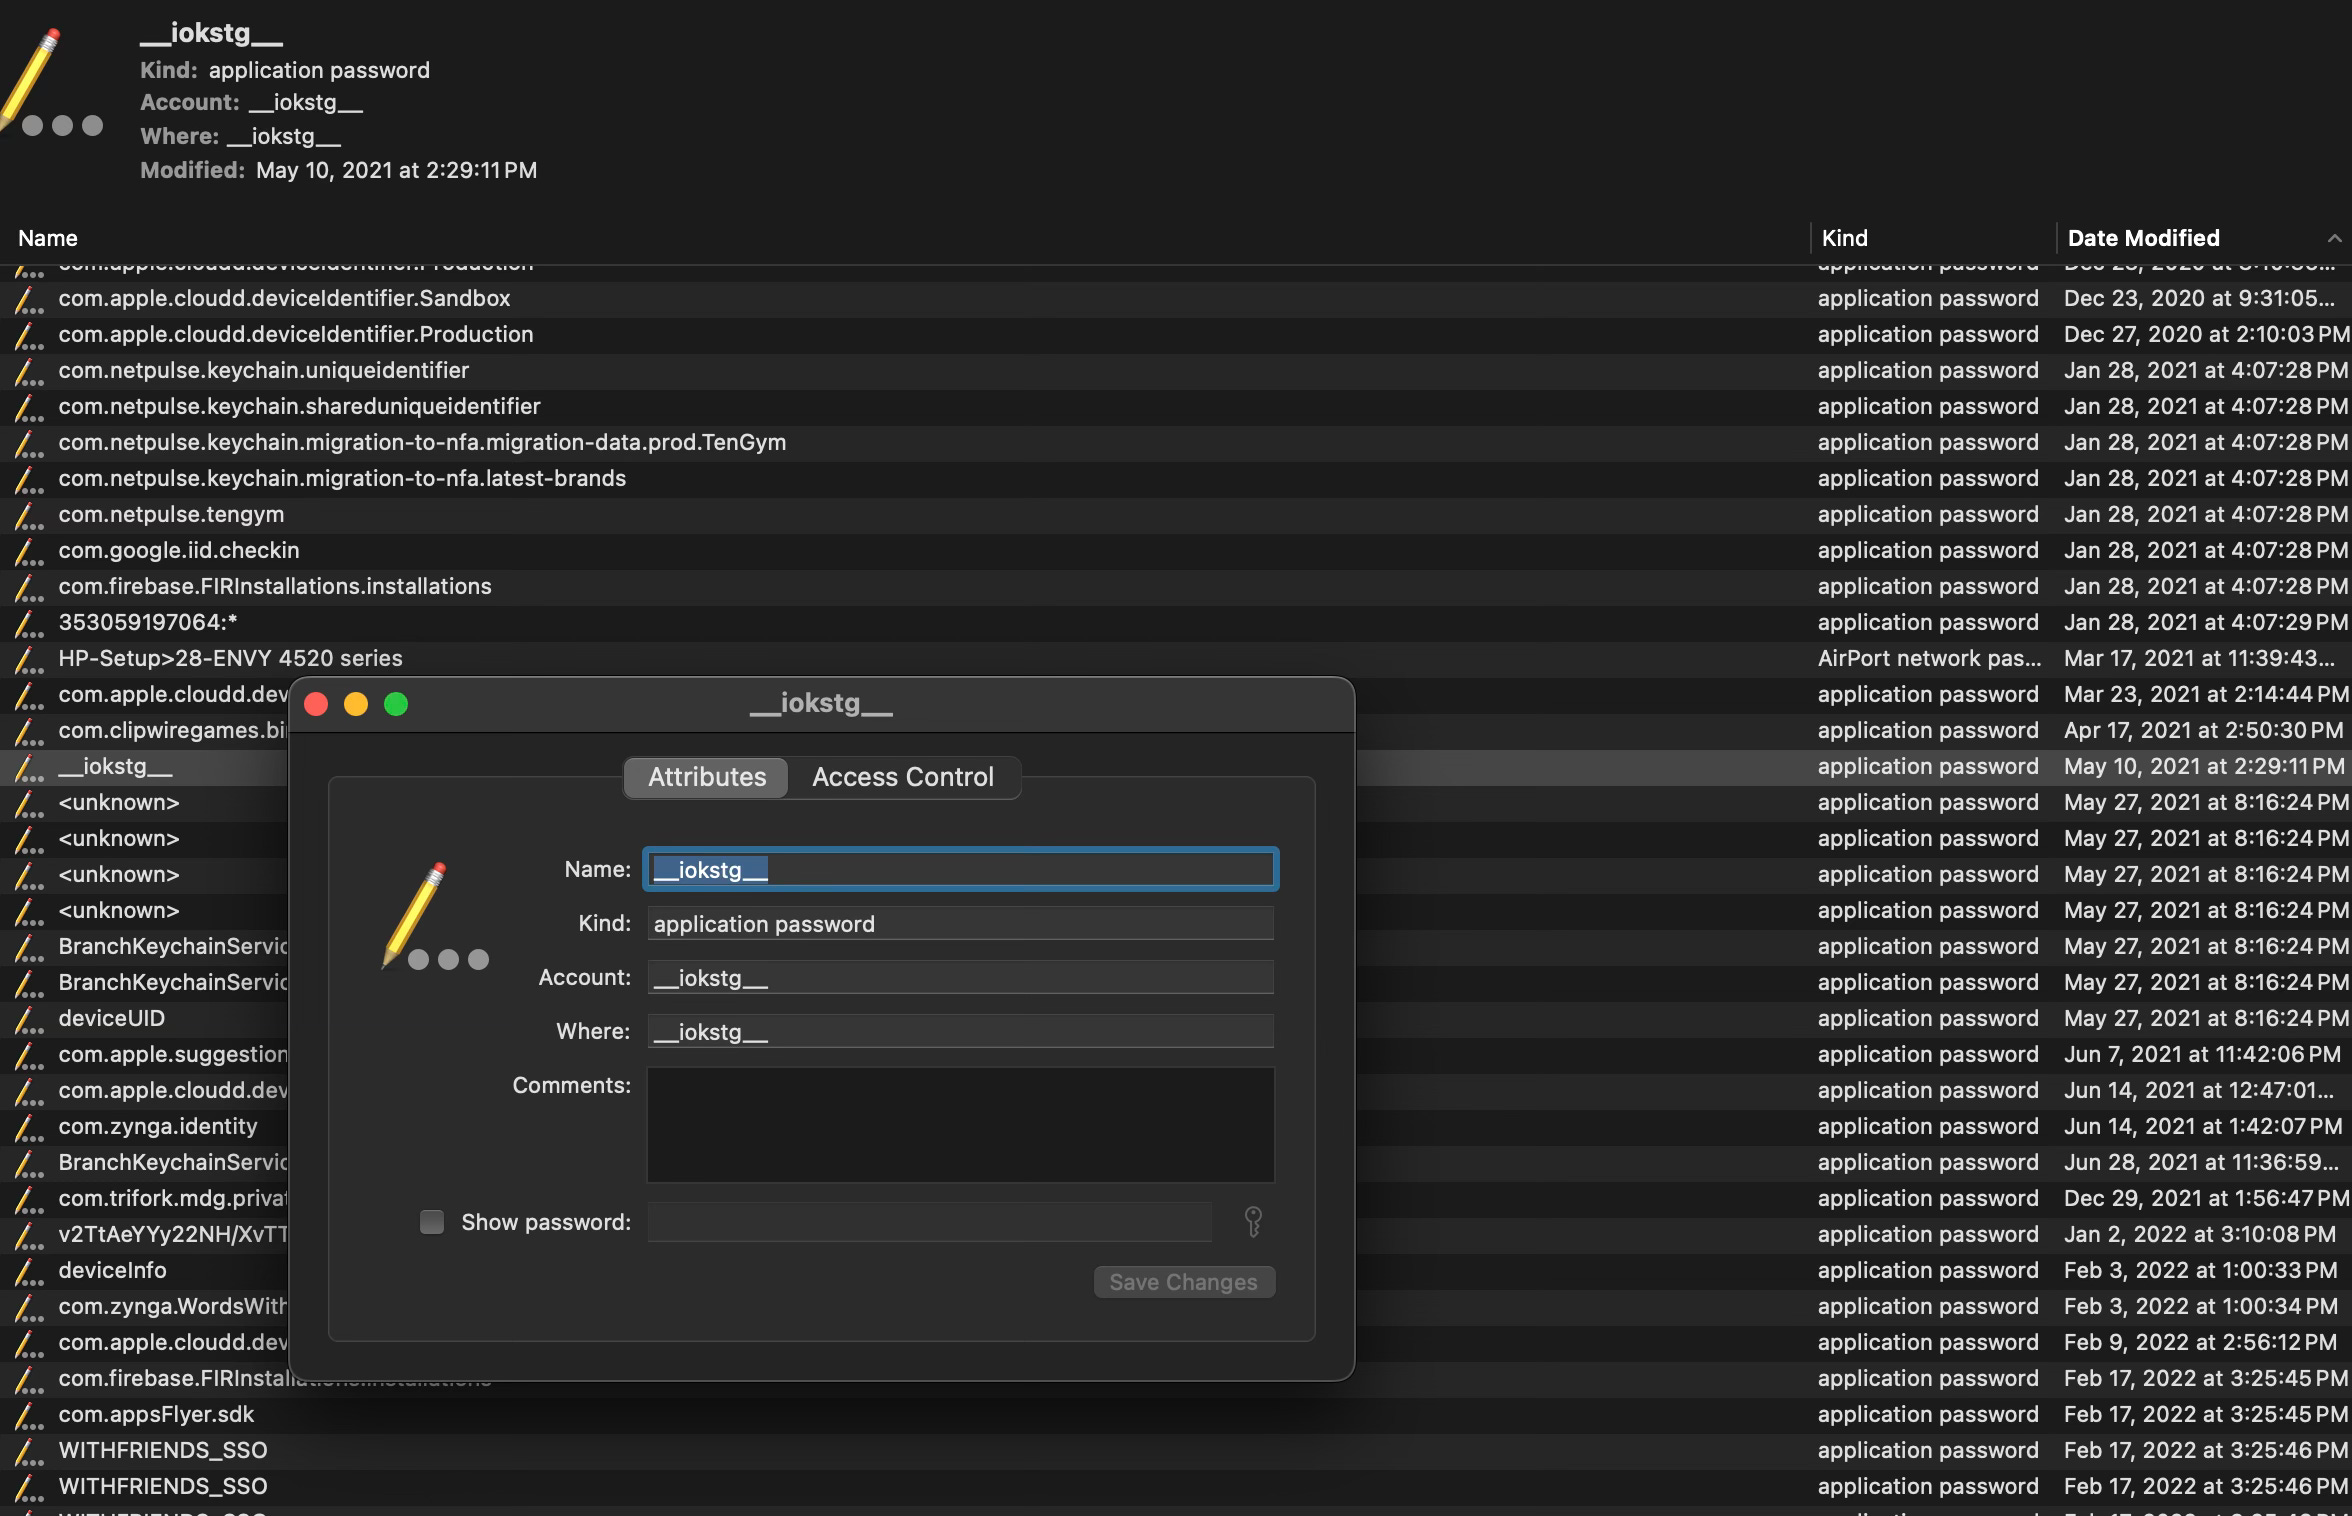The image size is (2352, 1516).
Task: Click pencil icon of com.netpulse.tengym row
Action: click(x=28, y=515)
